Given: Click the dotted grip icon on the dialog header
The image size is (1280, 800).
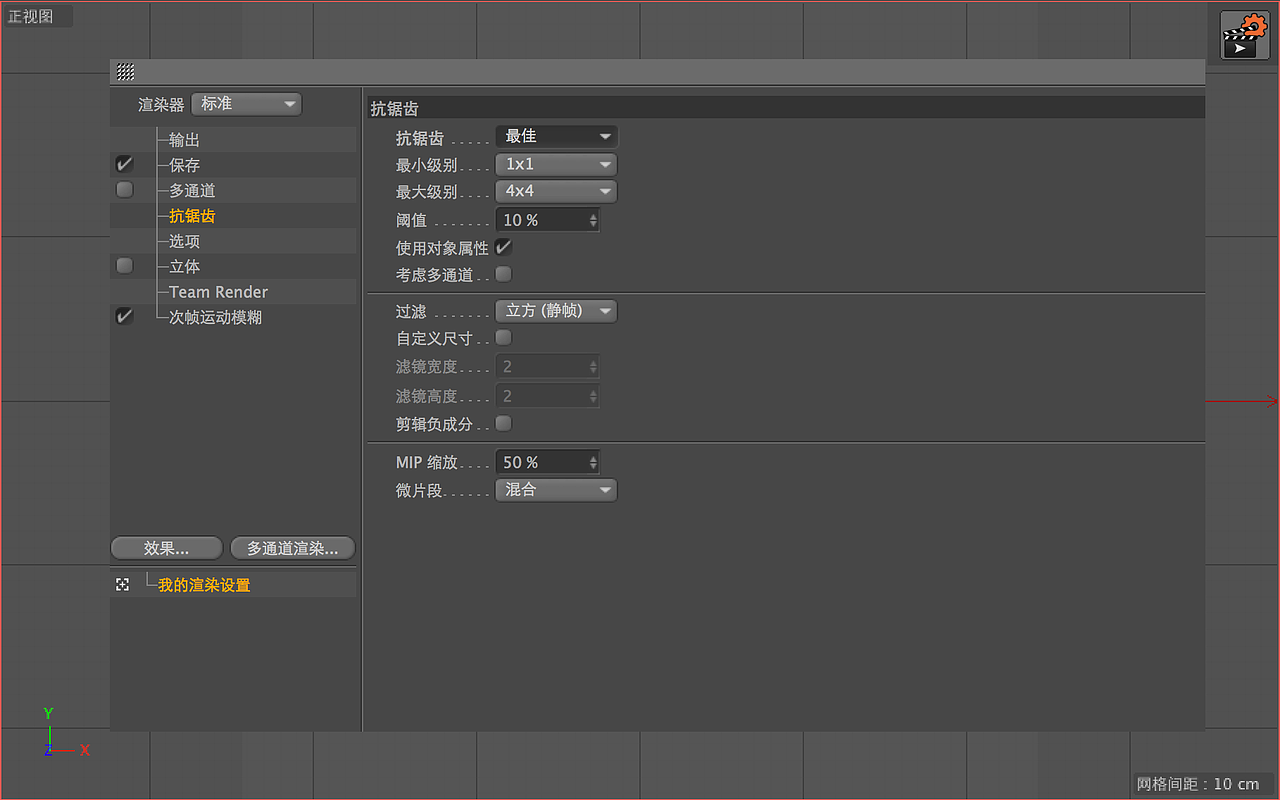Looking at the screenshot, I should (x=126, y=72).
